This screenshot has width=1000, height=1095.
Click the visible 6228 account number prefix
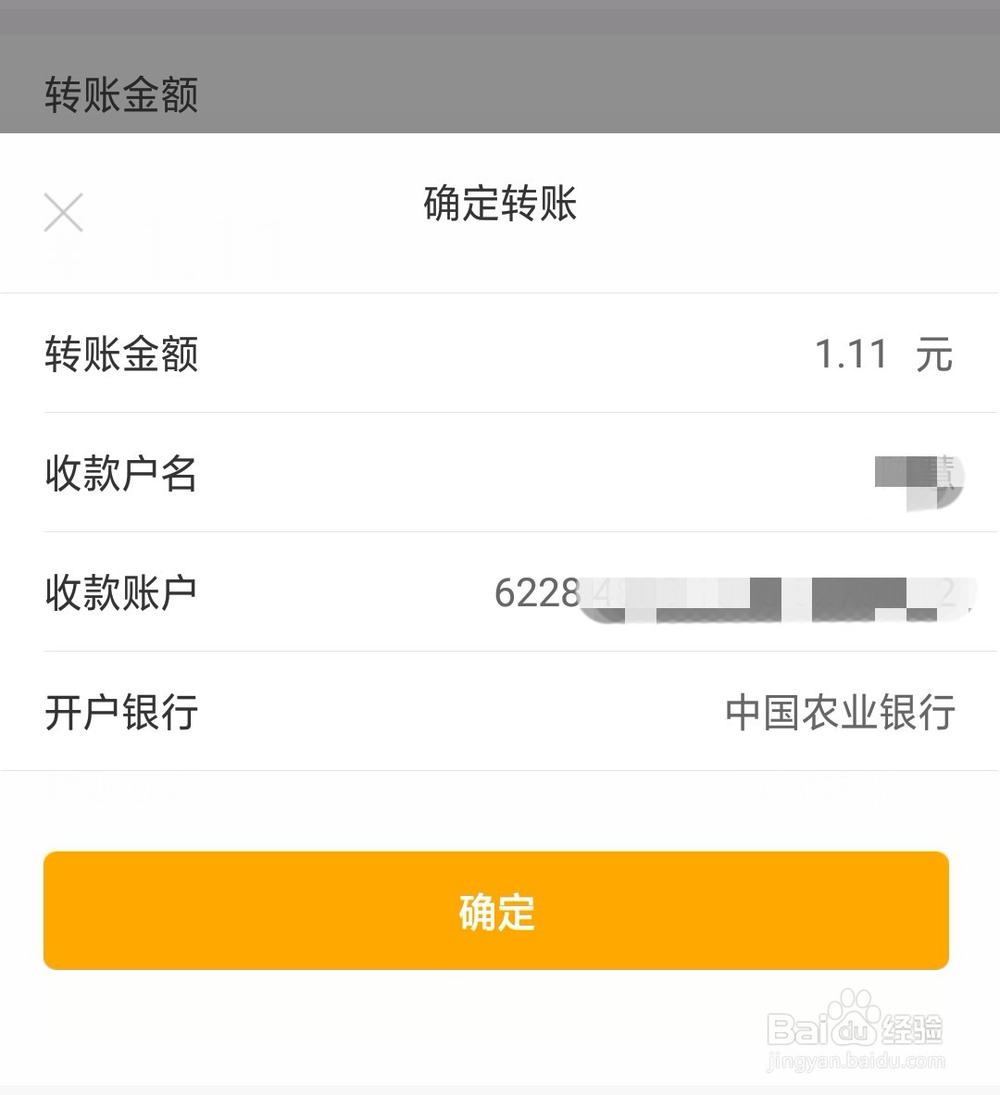[537, 594]
